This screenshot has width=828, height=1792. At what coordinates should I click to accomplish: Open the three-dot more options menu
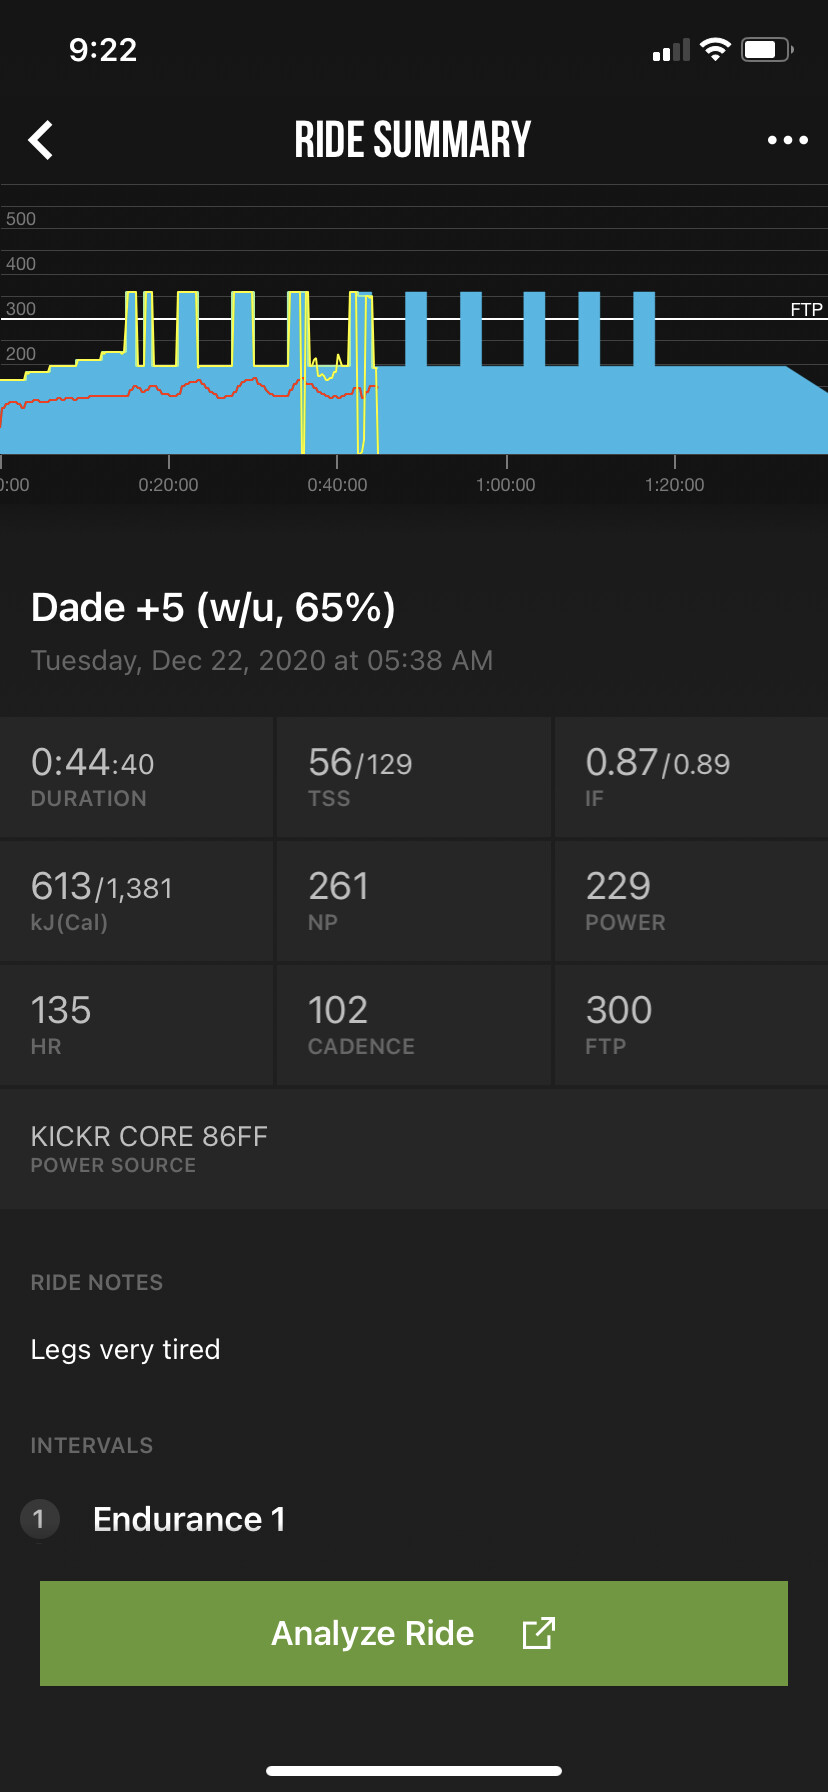pyautogui.click(x=787, y=141)
